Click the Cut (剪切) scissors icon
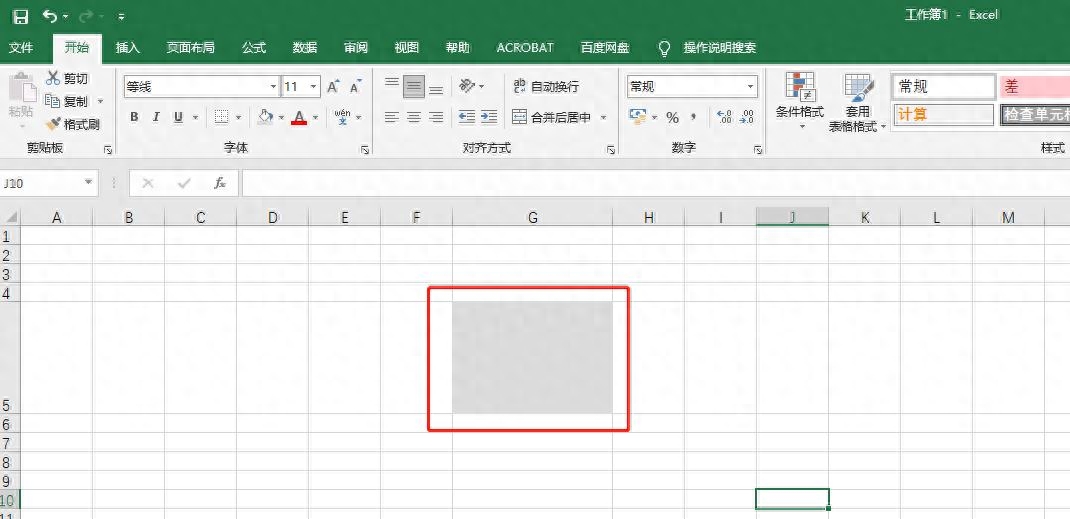The width and height of the screenshot is (1070, 519). [53, 78]
